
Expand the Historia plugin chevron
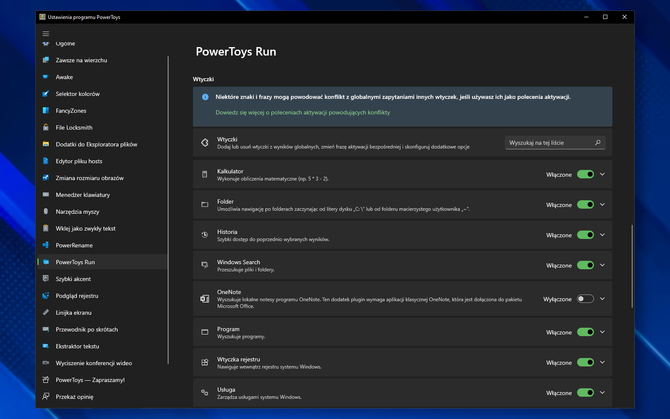coord(602,235)
